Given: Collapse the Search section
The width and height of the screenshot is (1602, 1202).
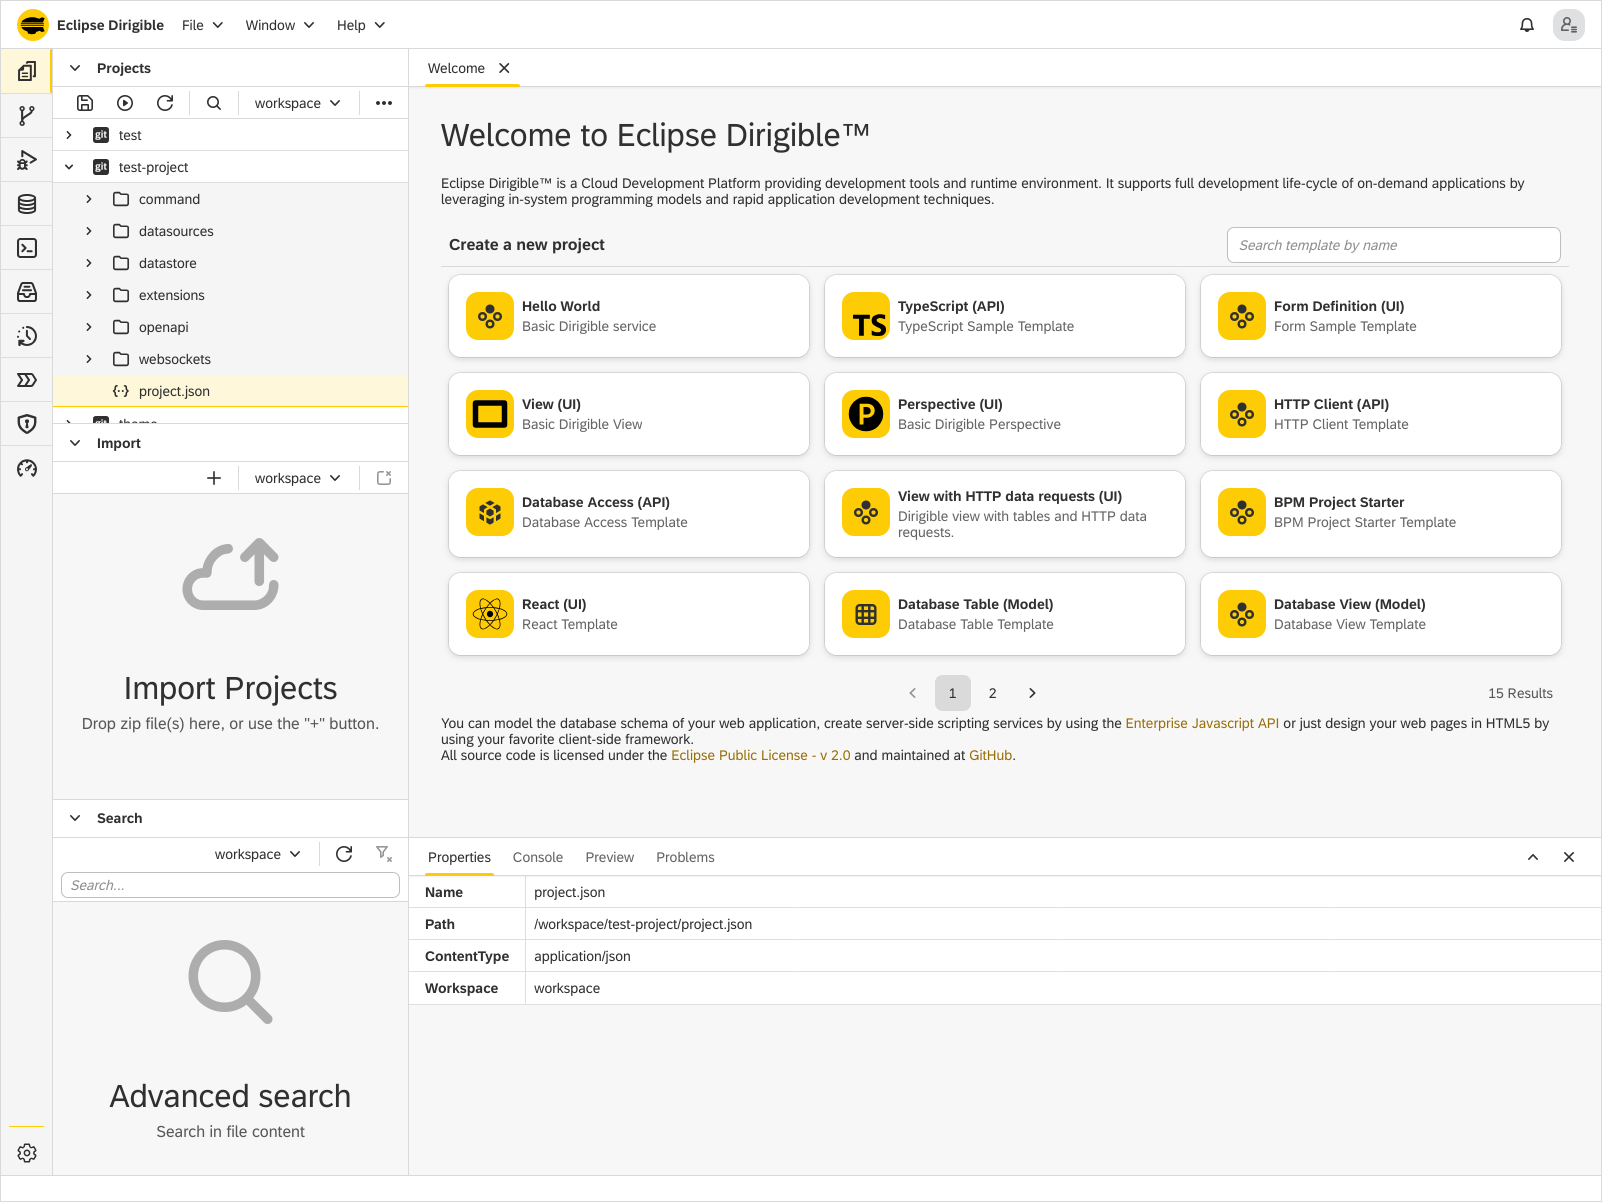Looking at the screenshot, I should pyautogui.click(x=75, y=818).
